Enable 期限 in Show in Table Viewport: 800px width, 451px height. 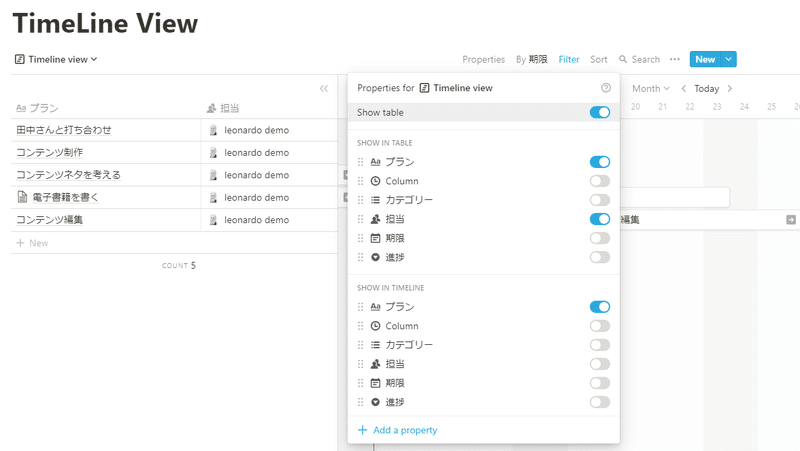point(599,238)
